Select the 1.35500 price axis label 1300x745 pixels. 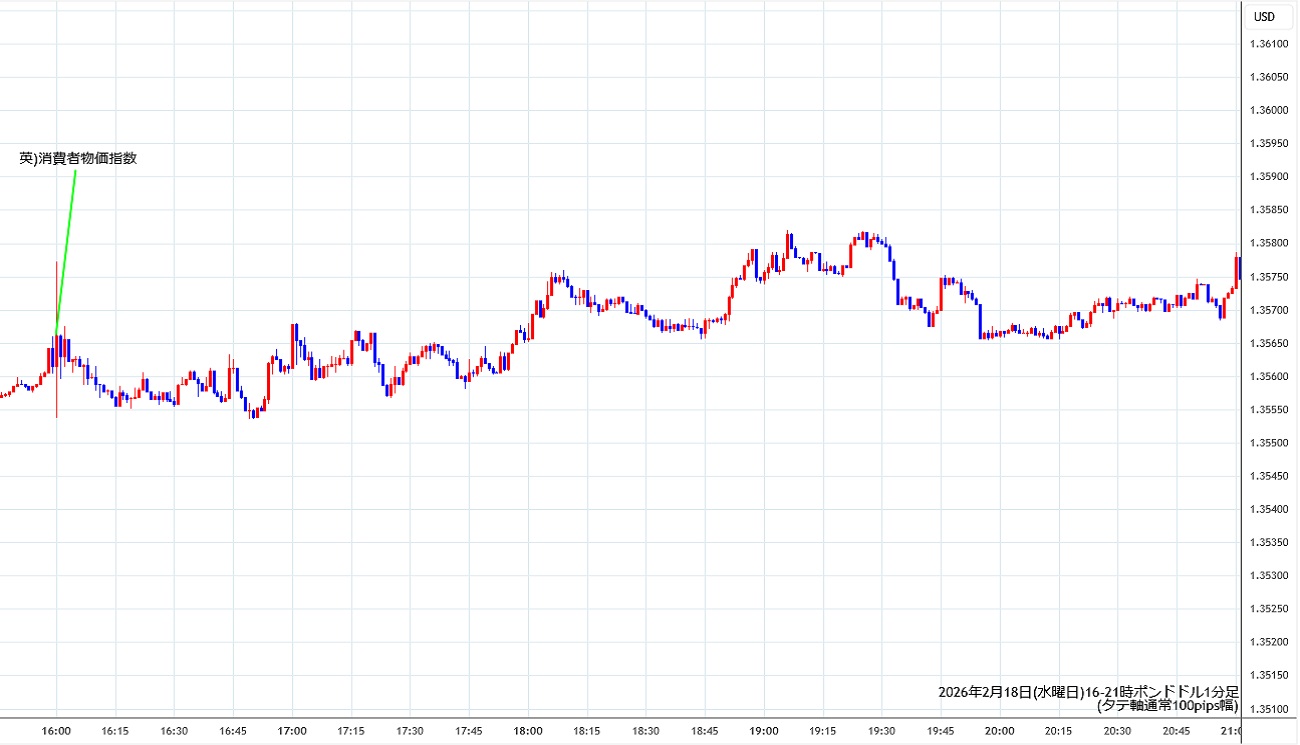click(x=1269, y=443)
